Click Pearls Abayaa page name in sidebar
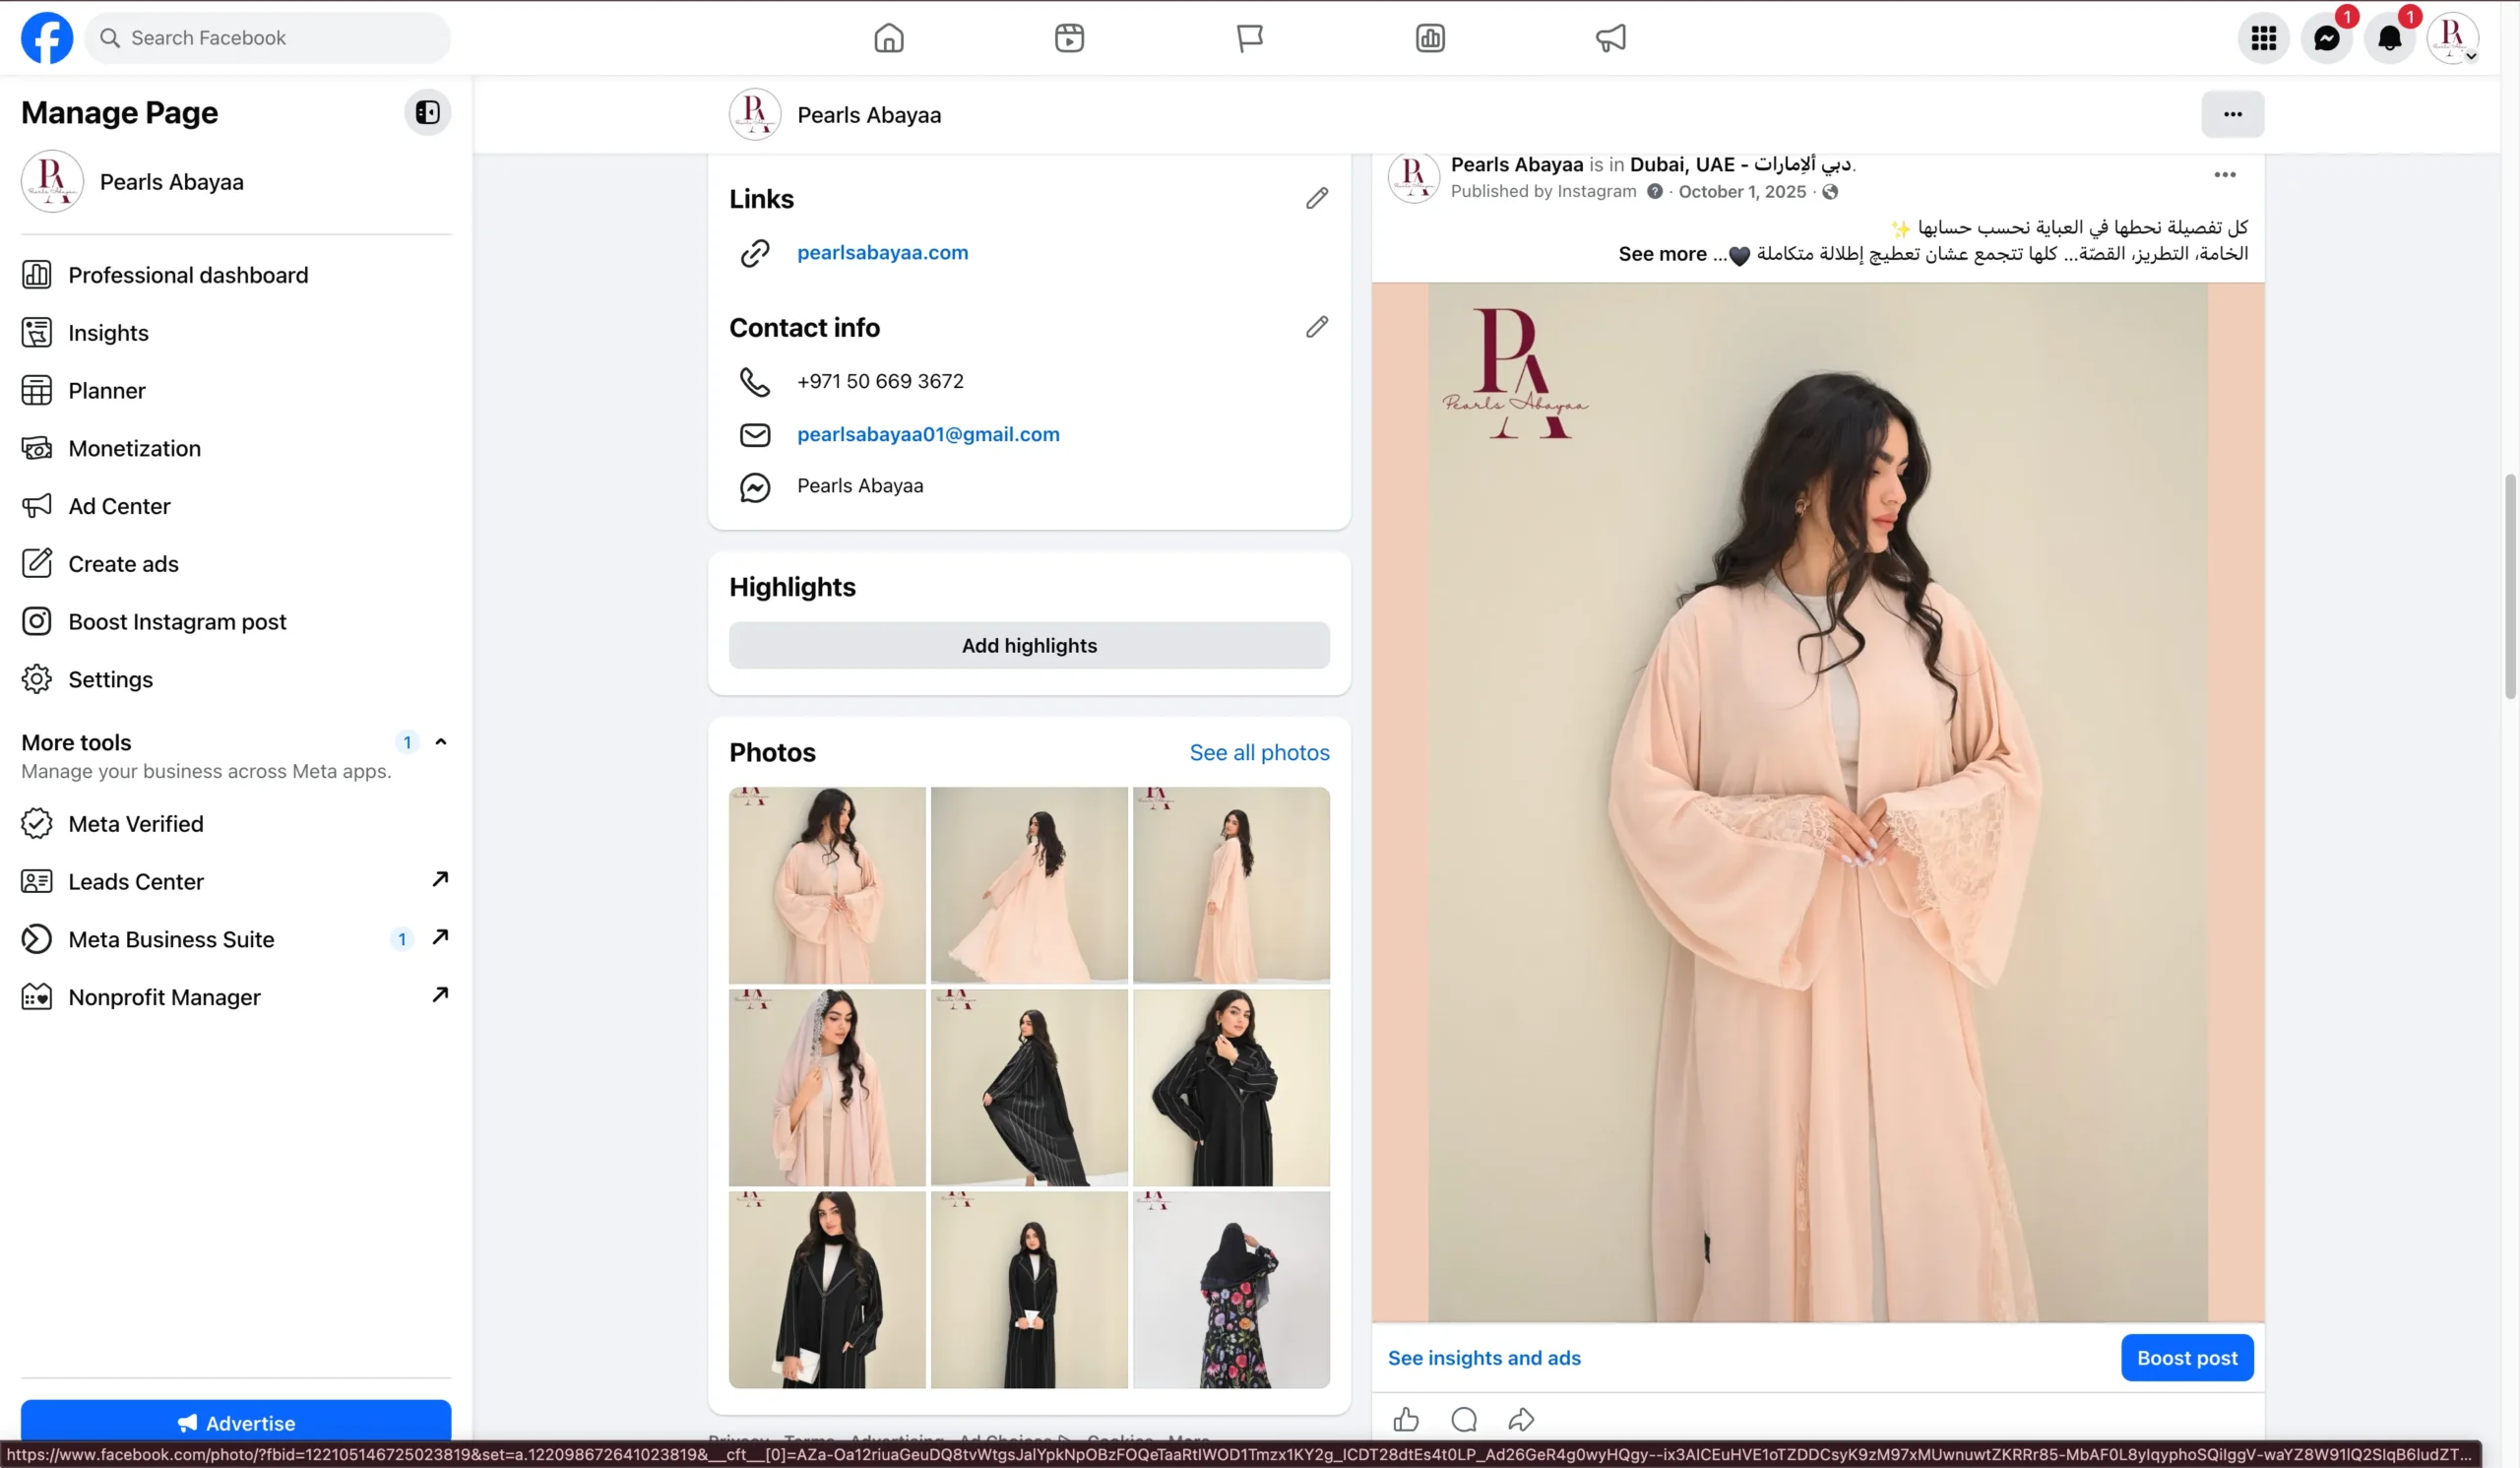 [x=171, y=182]
